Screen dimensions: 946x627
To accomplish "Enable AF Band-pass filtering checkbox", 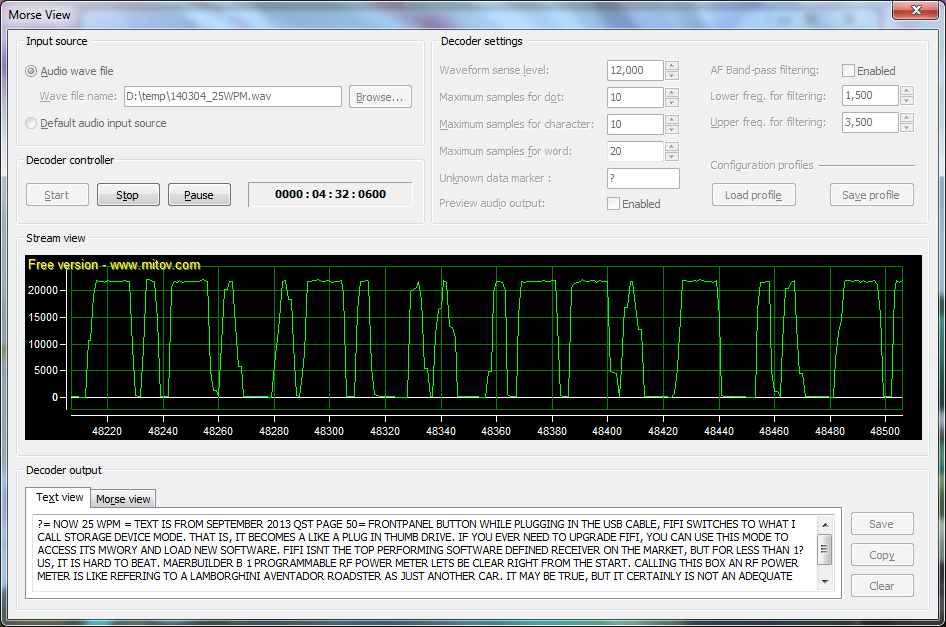I will pos(848,71).
